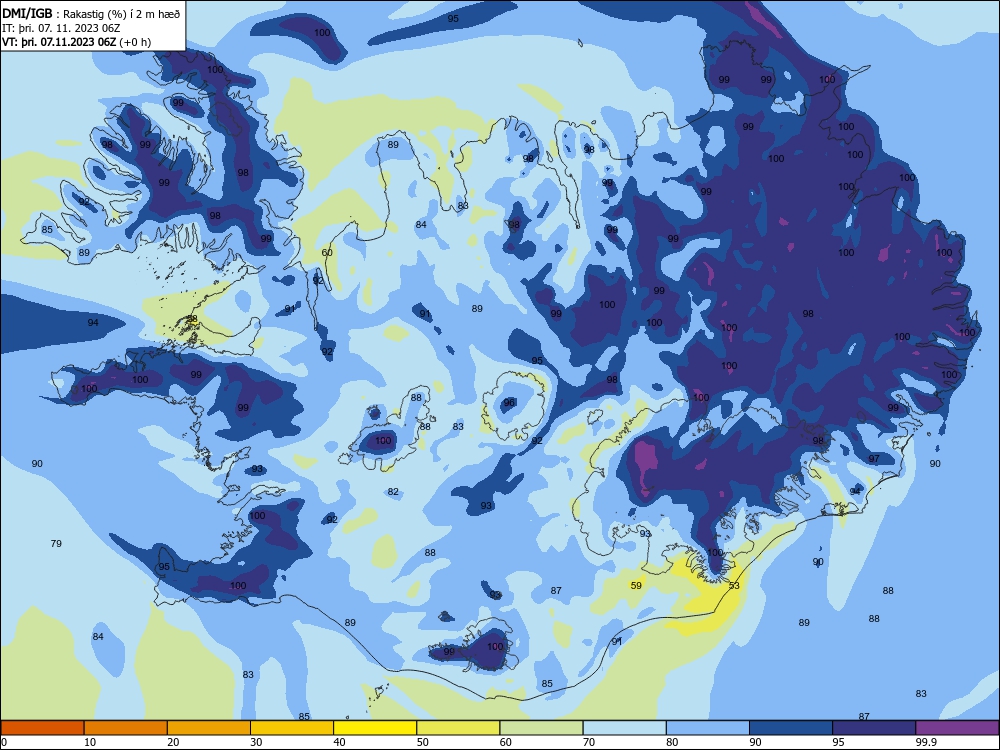This screenshot has width=1000, height=750.
Task: Click the "79" humidity value over the ocean
Action: coord(56,543)
